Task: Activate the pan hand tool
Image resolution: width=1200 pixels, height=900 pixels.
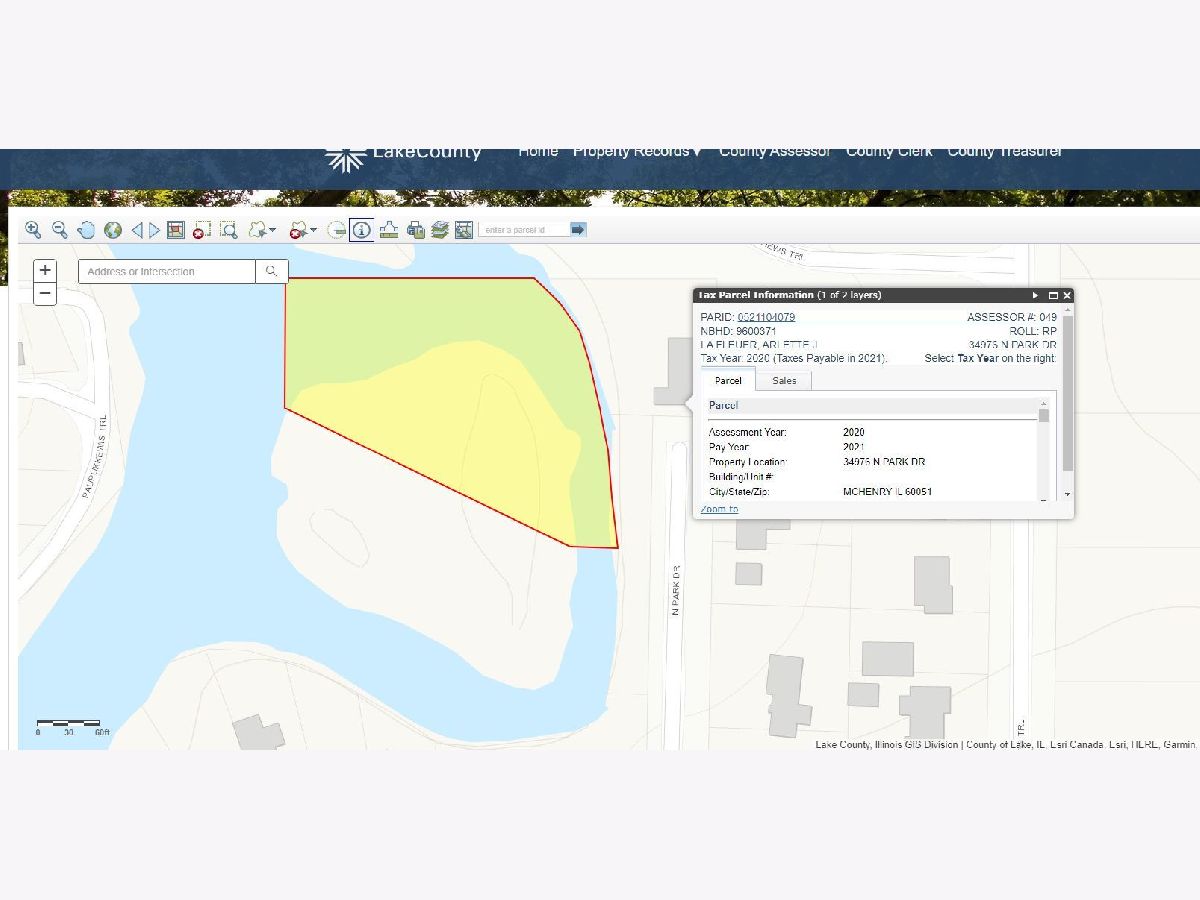Action: point(86,230)
